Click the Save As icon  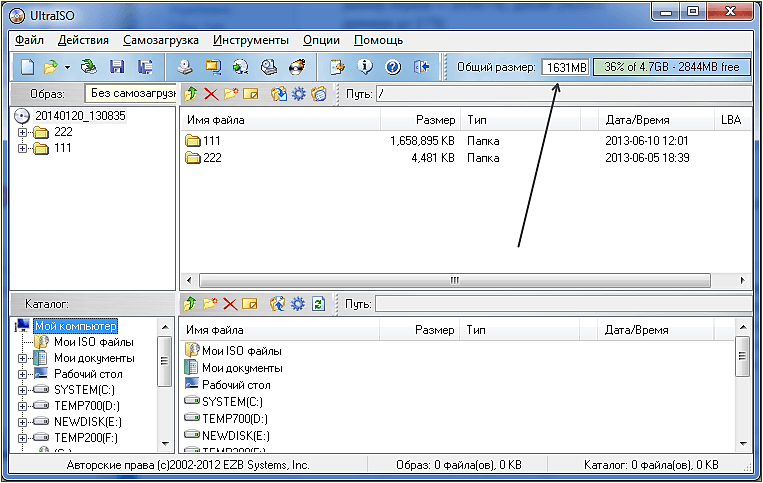145,67
